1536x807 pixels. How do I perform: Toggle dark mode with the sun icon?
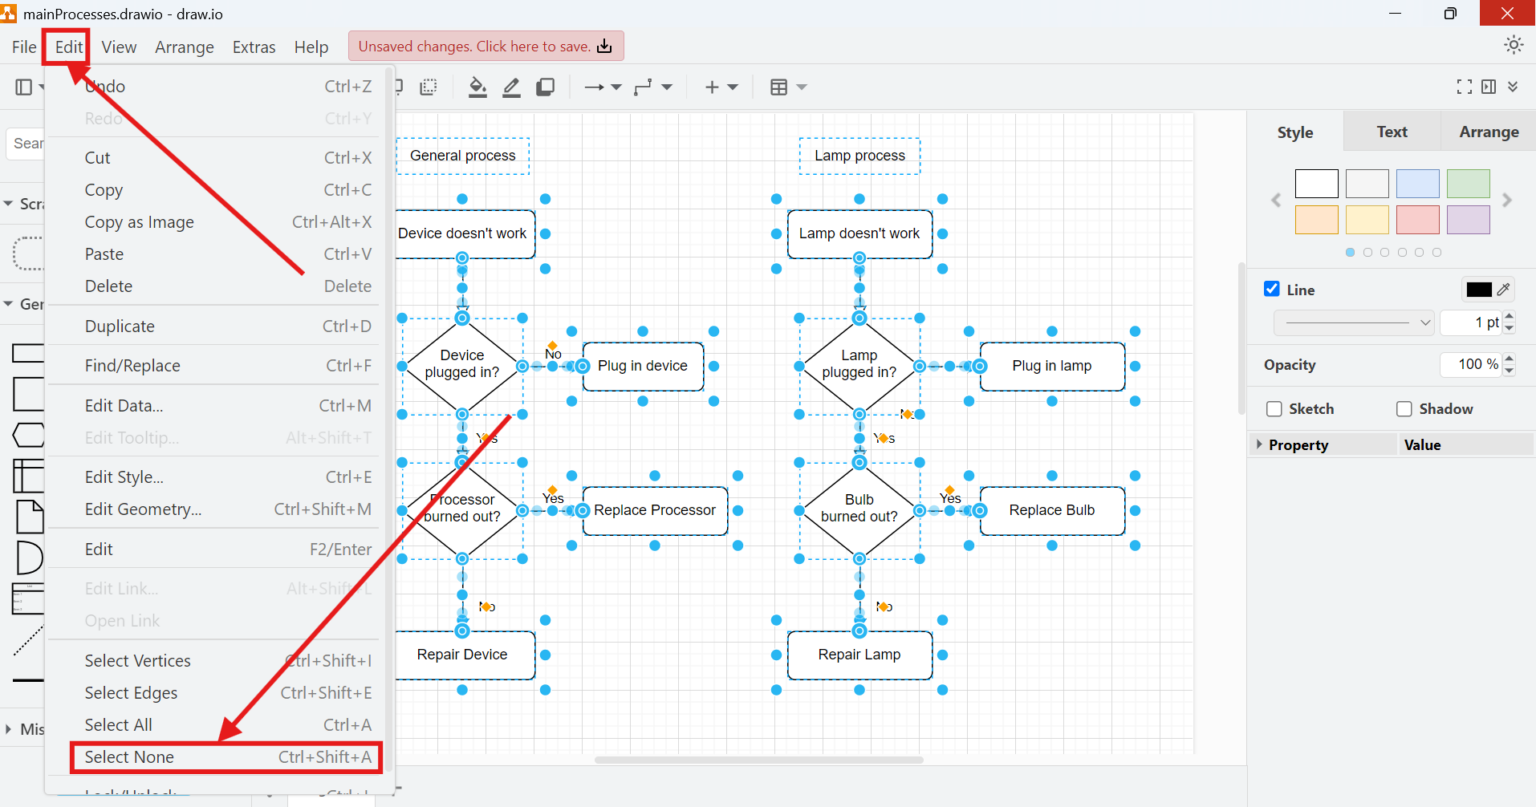coord(1512,45)
